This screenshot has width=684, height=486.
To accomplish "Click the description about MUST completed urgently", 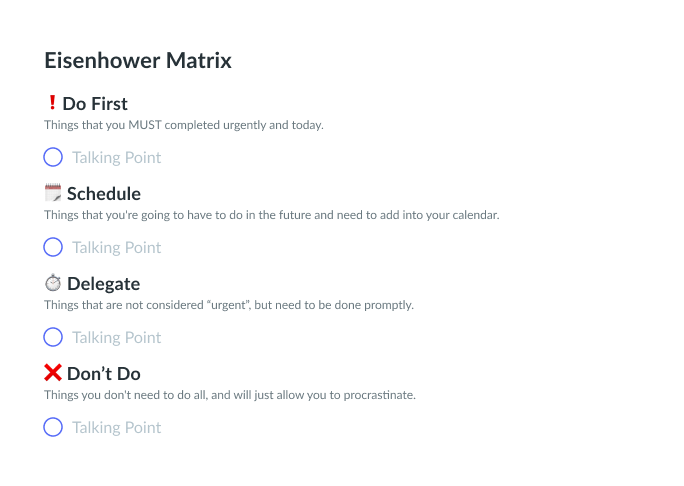I will coord(184,125).
